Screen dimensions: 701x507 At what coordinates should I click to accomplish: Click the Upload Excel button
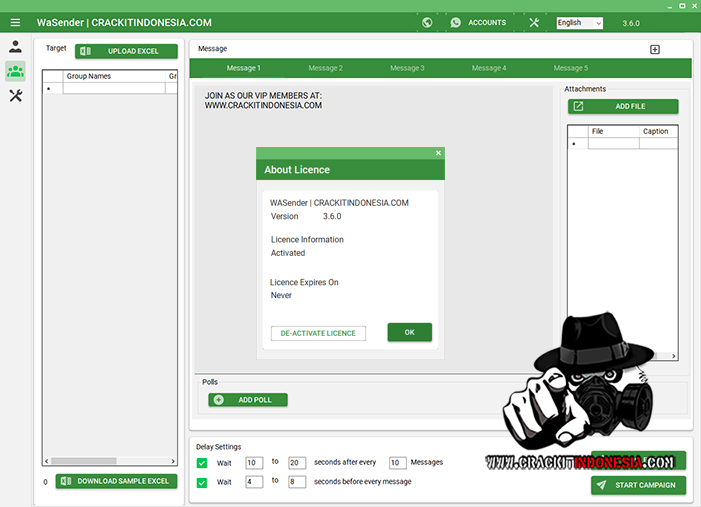point(126,51)
